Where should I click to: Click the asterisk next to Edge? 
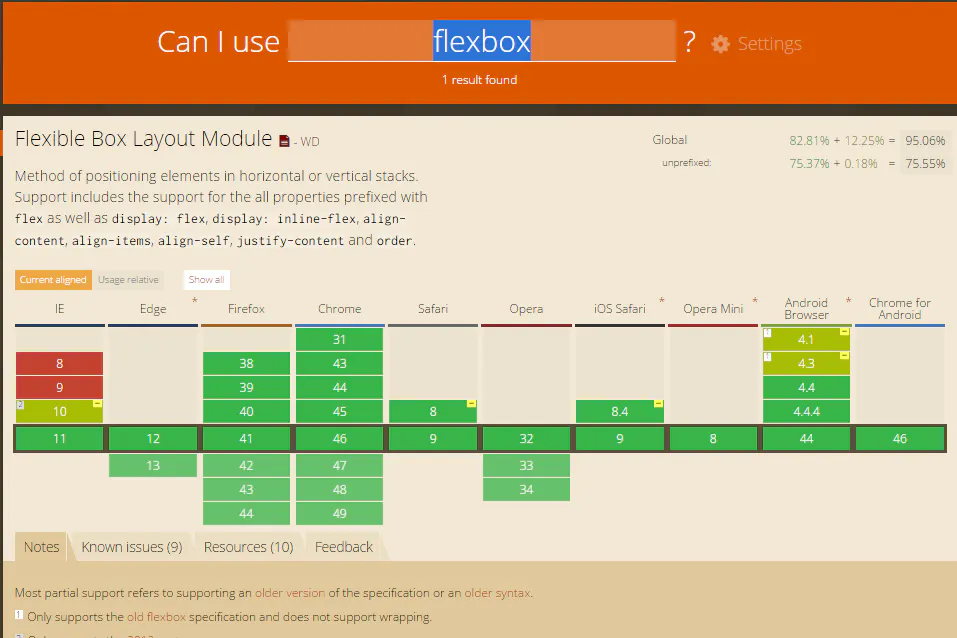[x=195, y=300]
